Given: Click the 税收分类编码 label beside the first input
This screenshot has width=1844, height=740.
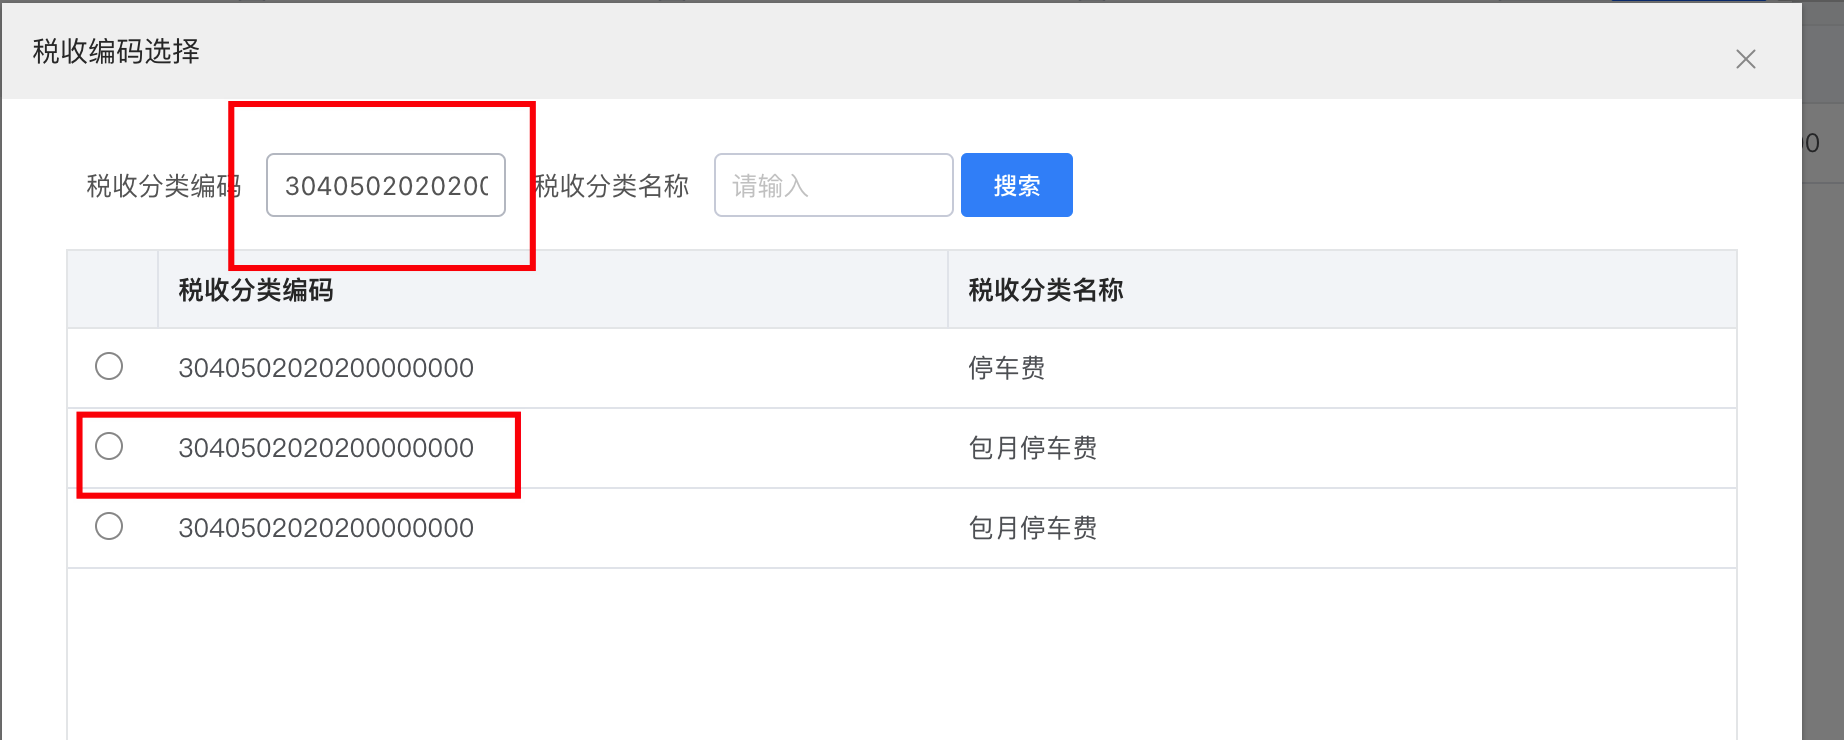Looking at the screenshot, I should [160, 186].
